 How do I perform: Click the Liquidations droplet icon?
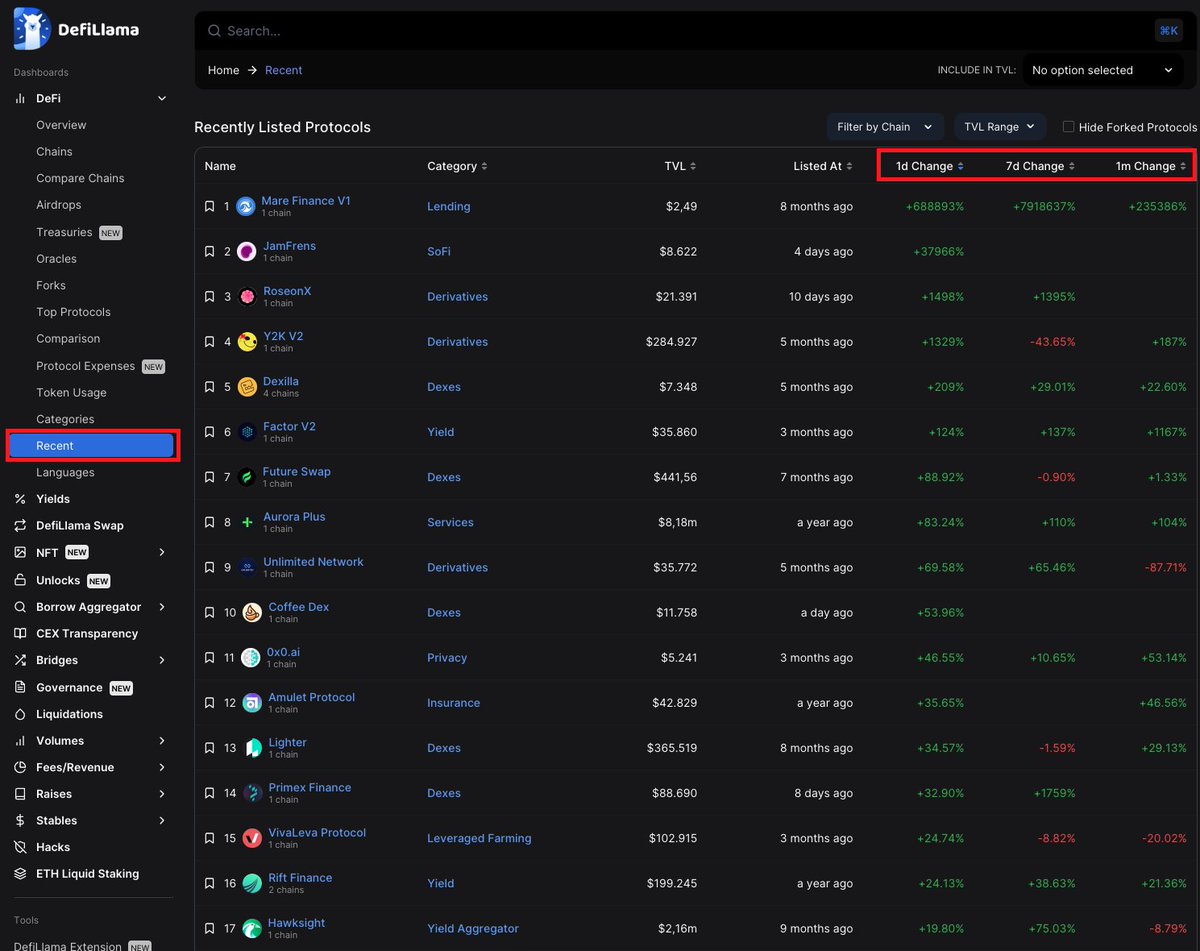point(20,714)
